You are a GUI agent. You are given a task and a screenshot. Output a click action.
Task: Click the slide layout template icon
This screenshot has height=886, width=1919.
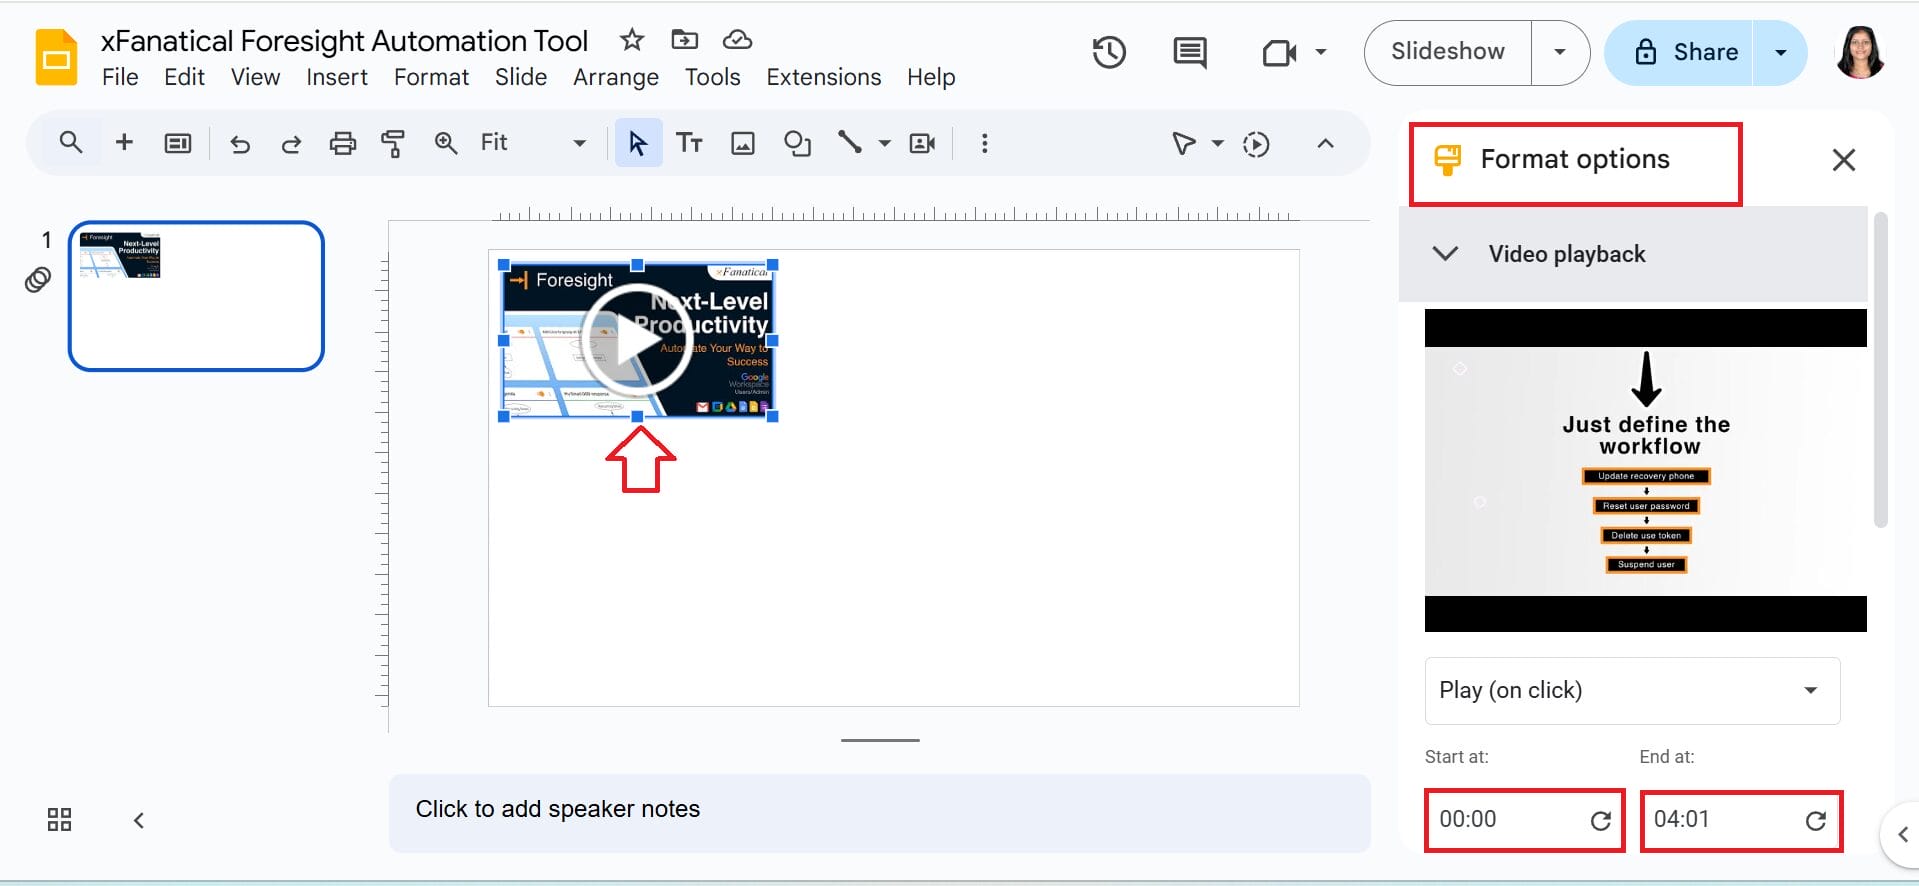point(178,144)
